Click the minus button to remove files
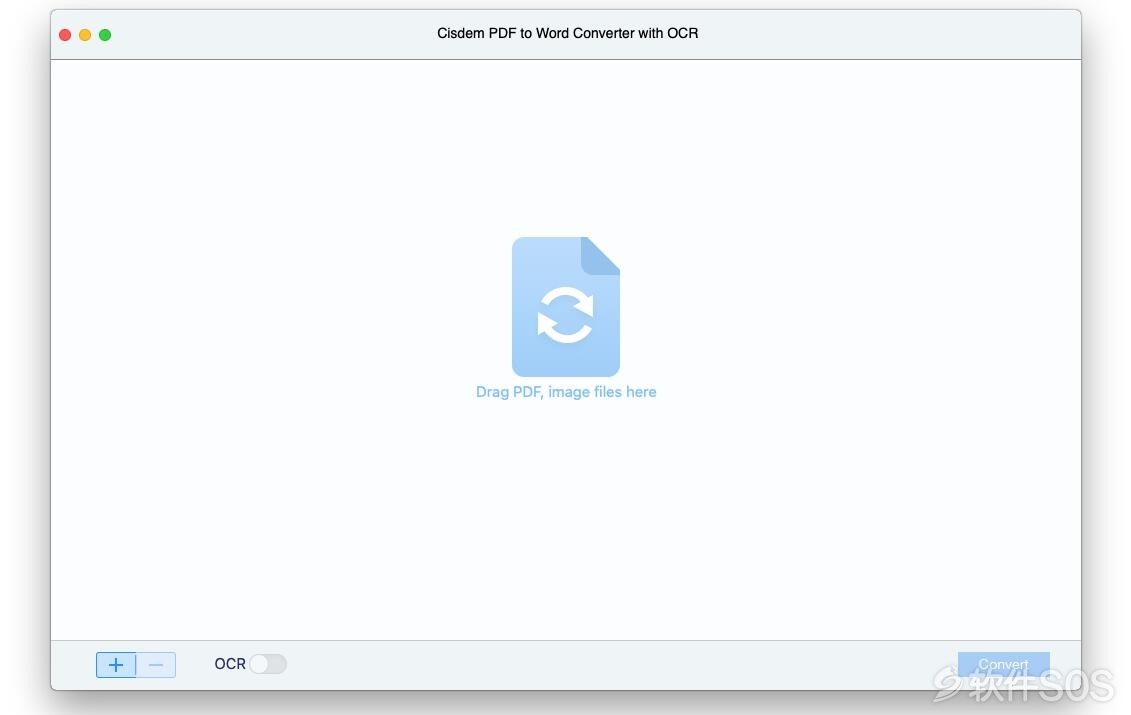 [x=156, y=664]
